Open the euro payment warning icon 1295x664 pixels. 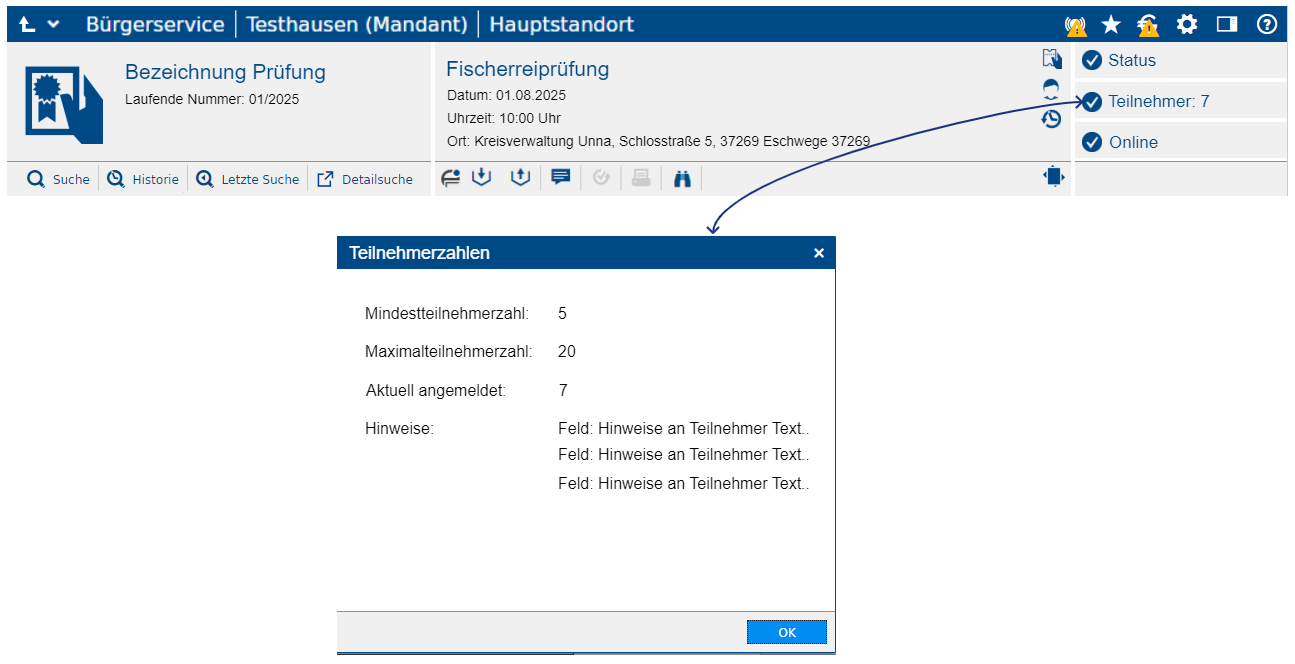coord(1148,25)
